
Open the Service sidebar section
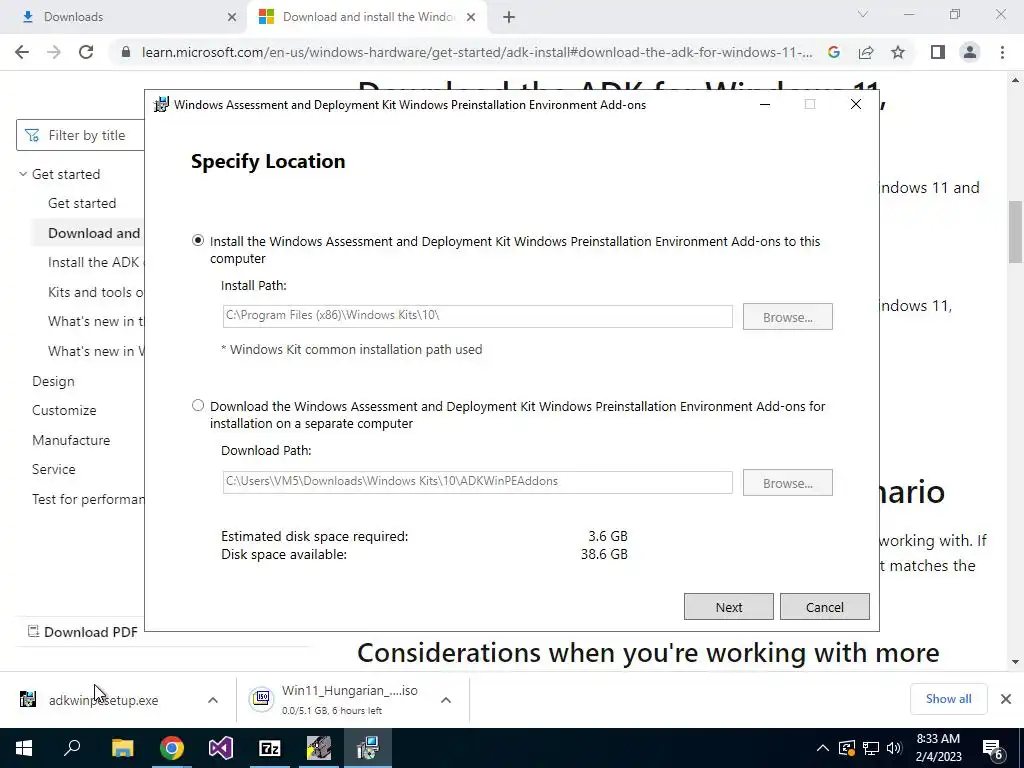click(54, 469)
